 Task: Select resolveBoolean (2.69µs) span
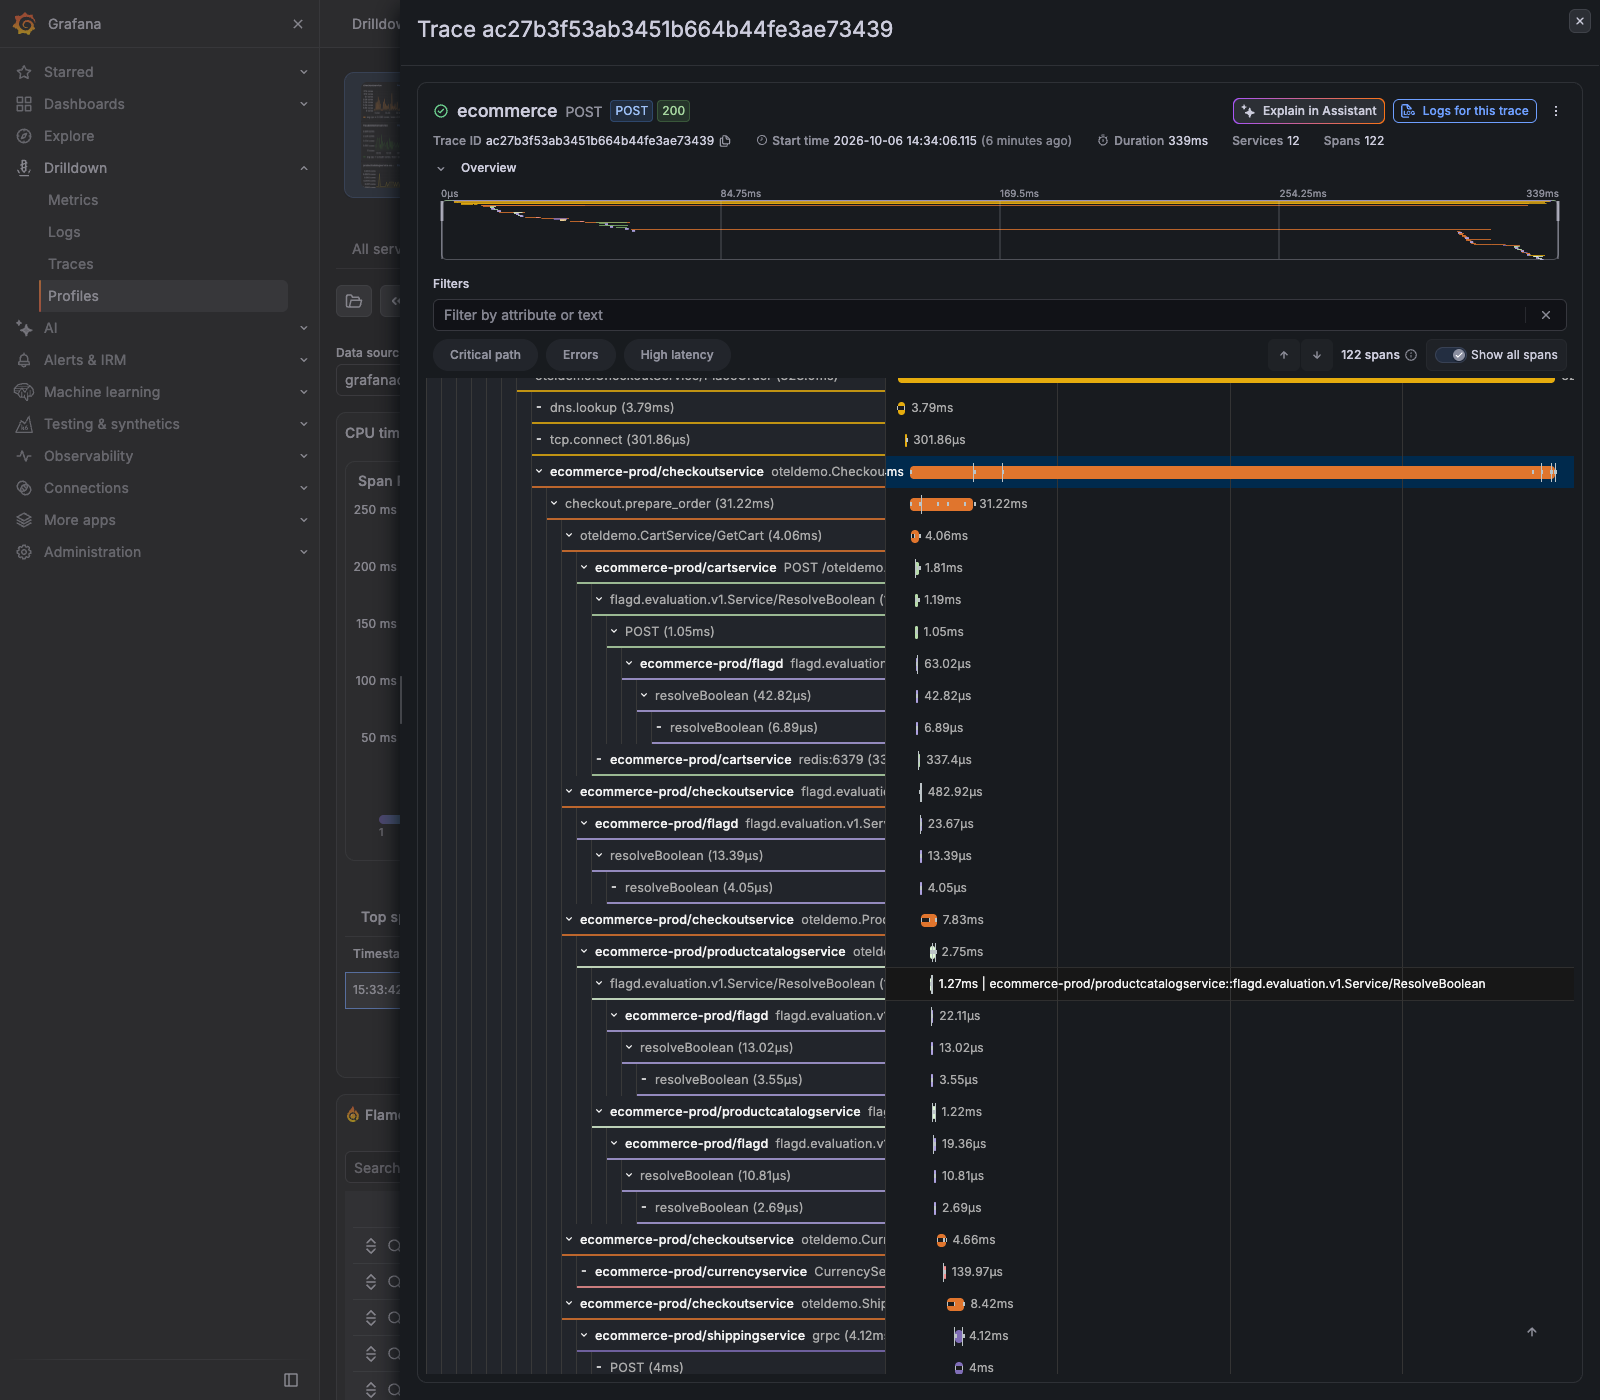click(728, 1208)
